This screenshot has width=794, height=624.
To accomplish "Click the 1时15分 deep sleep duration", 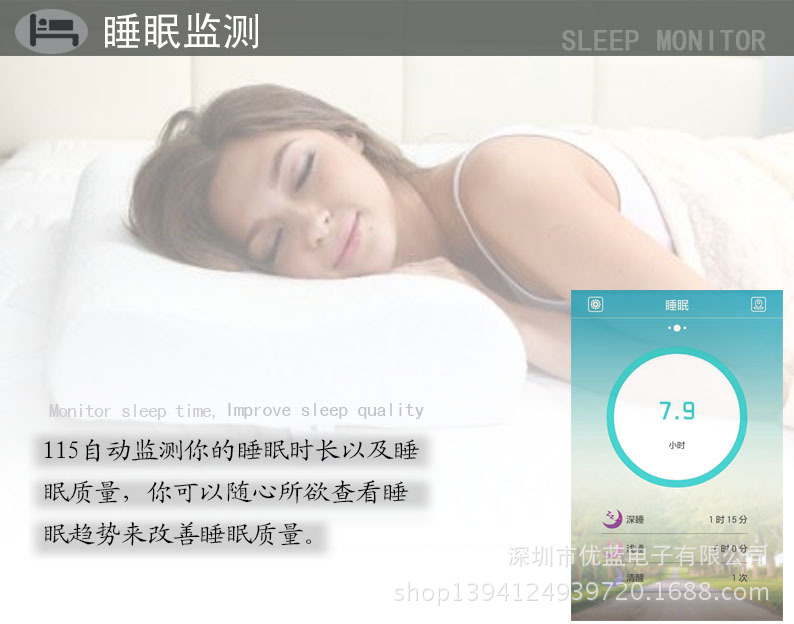I will point(728,519).
